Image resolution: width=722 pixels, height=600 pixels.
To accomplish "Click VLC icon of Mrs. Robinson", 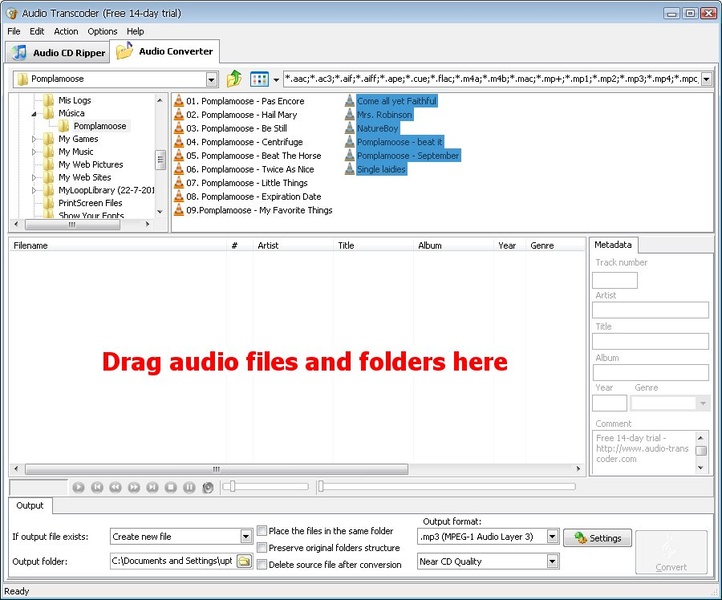I will [349, 115].
